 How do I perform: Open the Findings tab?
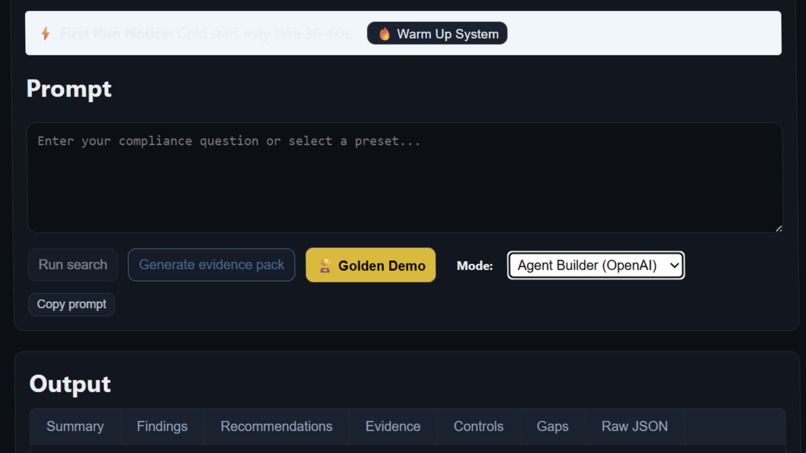click(x=162, y=426)
